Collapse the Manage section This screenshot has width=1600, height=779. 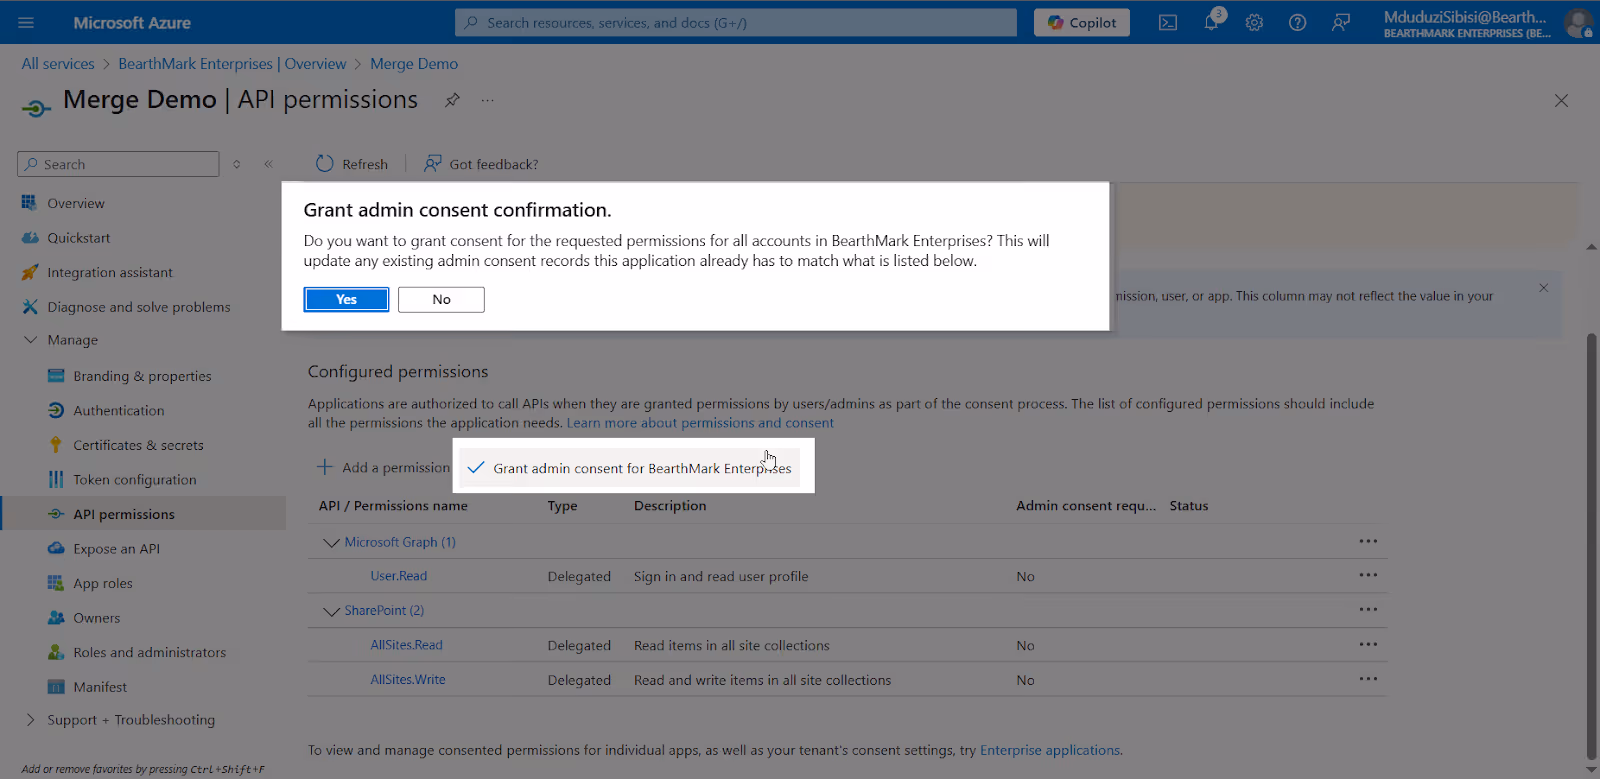[x=30, y=340]
